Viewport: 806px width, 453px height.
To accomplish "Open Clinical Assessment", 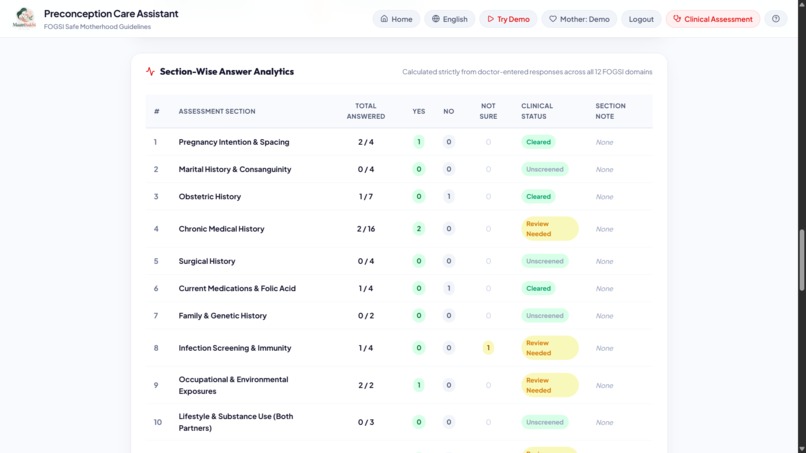I will click(713, 19).
